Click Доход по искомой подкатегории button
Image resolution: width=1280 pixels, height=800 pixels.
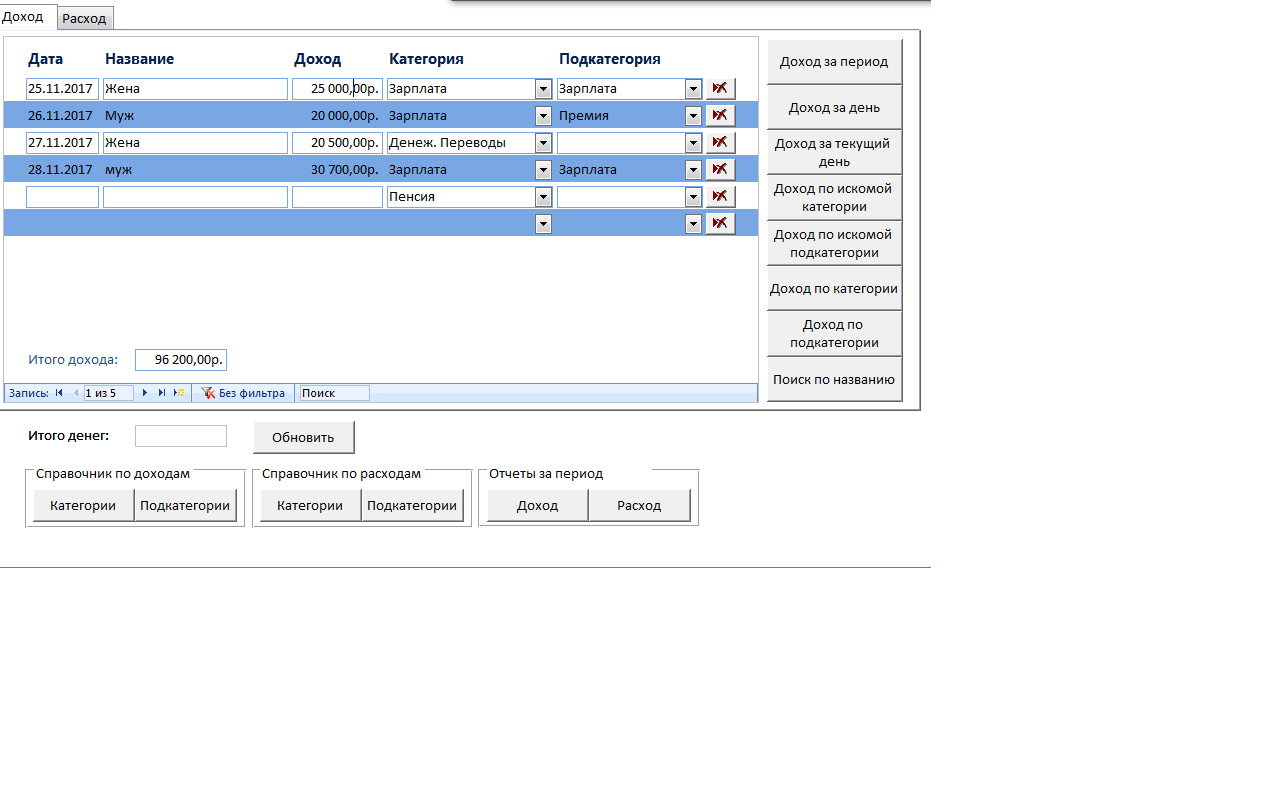click(834, 243)
